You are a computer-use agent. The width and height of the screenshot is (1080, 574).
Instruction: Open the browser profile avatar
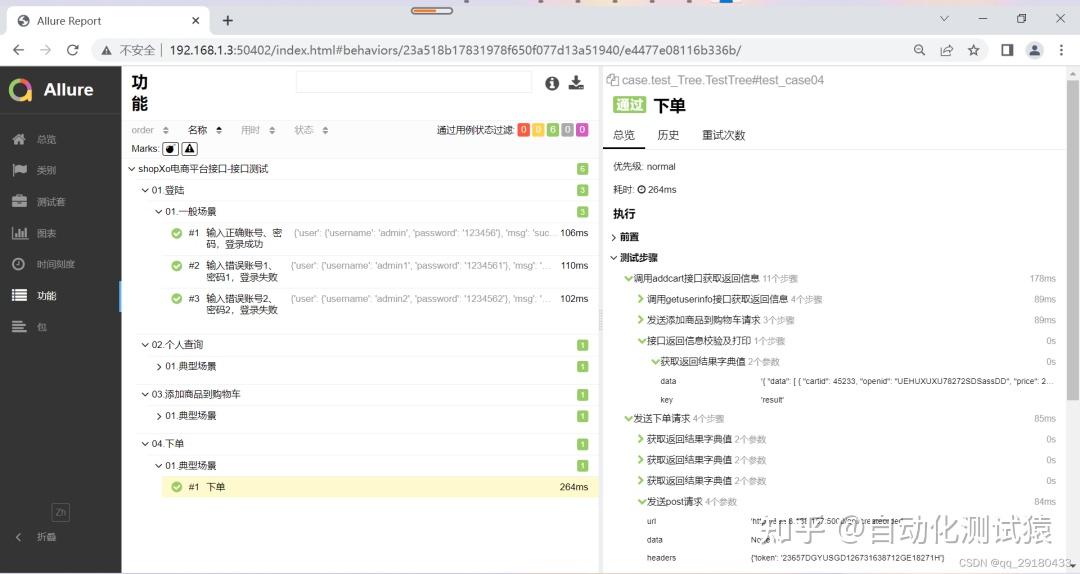pos(1034,50)
